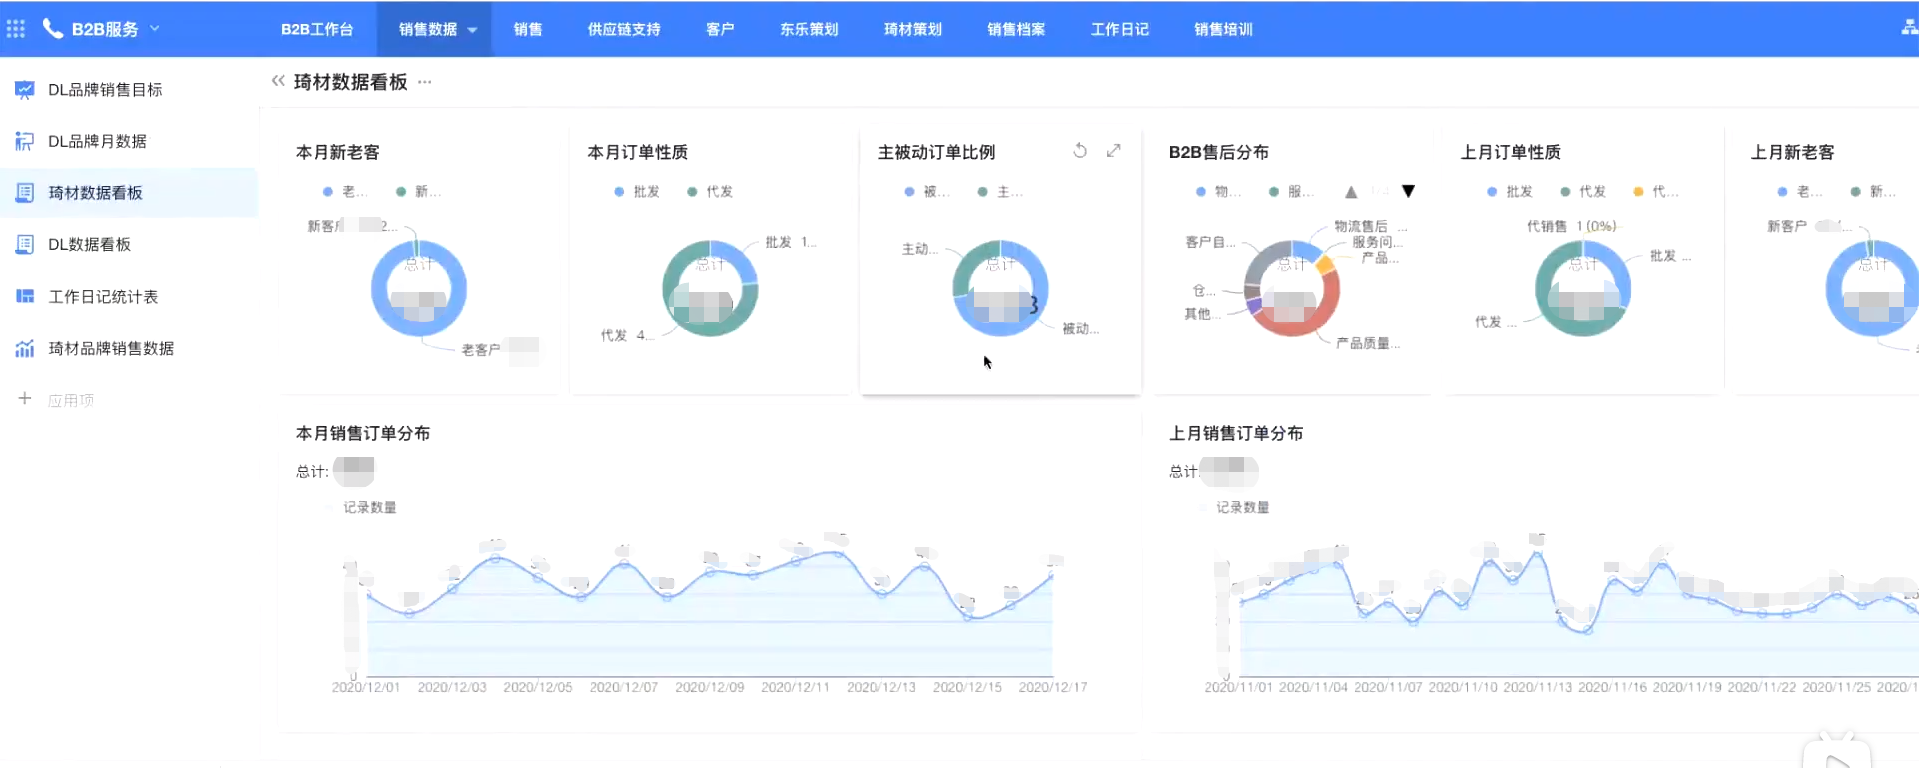Expand the 主被动订单比例 chart to fullscreen
The image size is (1919, 768).
1114,151
